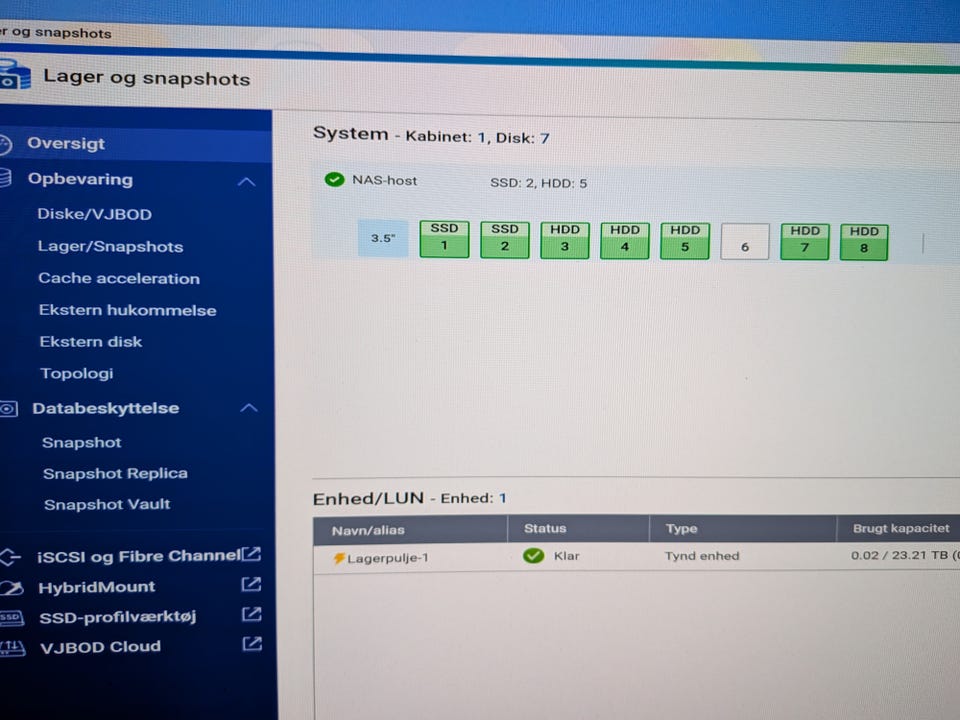This screenshot has height=720, width=960.
Task: Open iSCSI og Fibre Channel link
Action: 138,556
